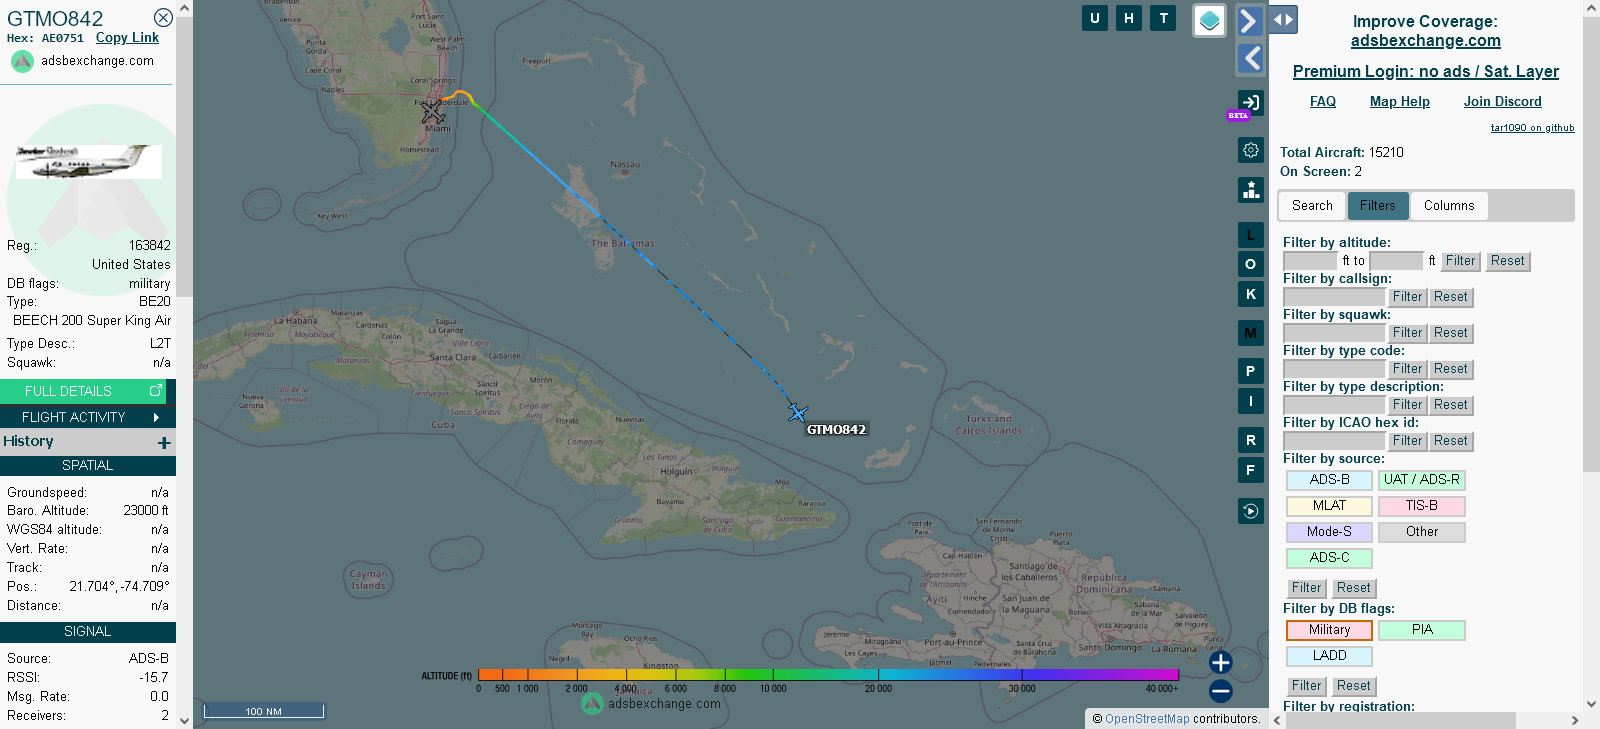Click the minimum altitude input field

(1311, 261)
